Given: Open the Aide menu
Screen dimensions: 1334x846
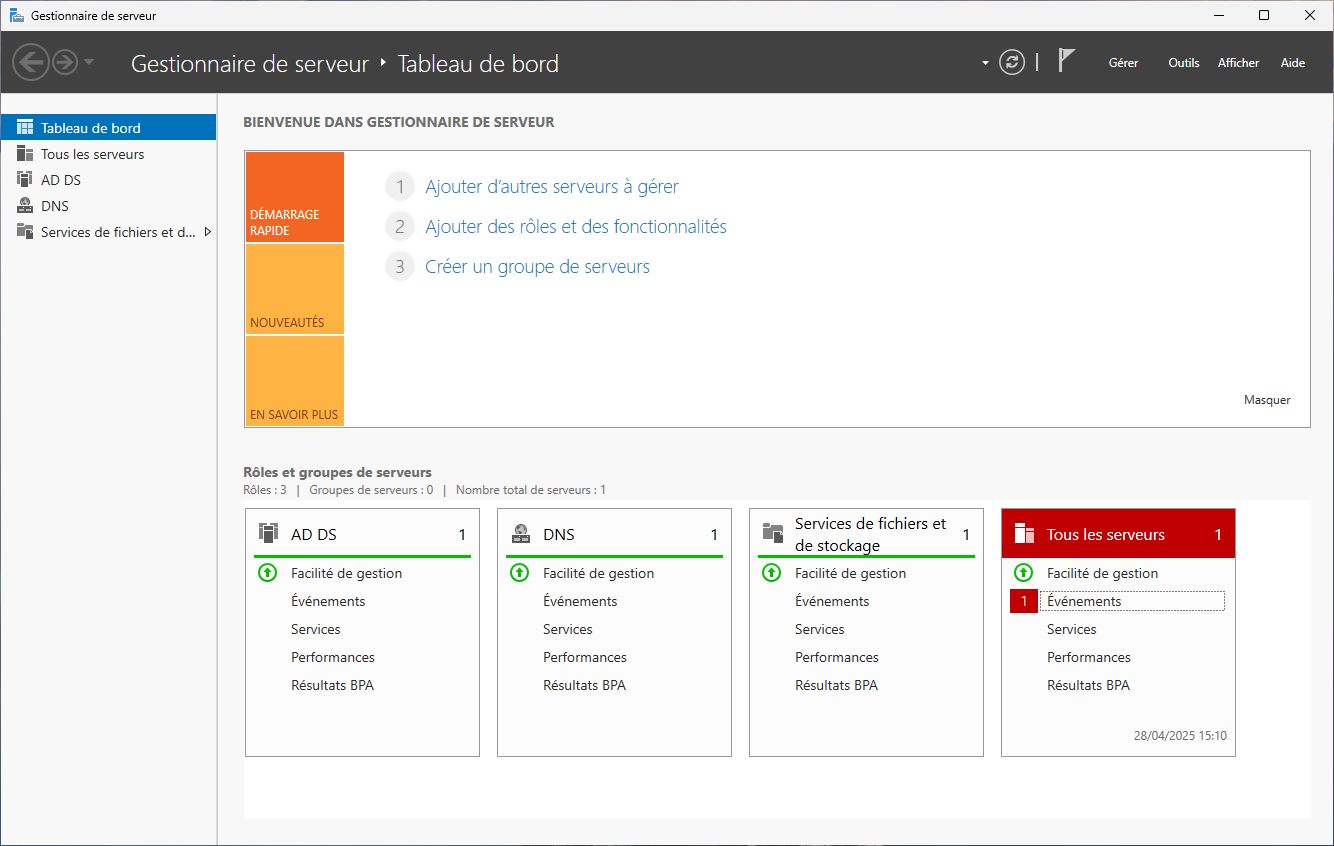Looking at the screenshot, I should pos(1293,63).
